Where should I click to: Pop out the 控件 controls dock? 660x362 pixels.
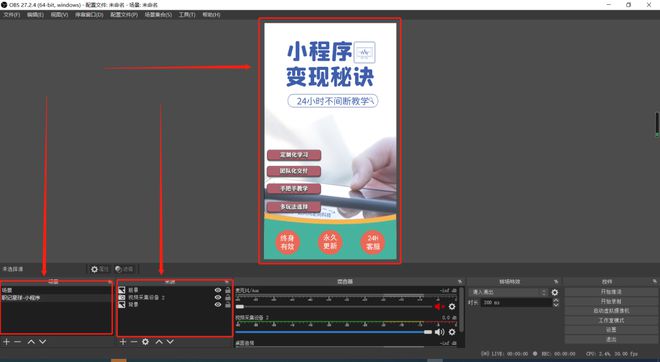655,281
